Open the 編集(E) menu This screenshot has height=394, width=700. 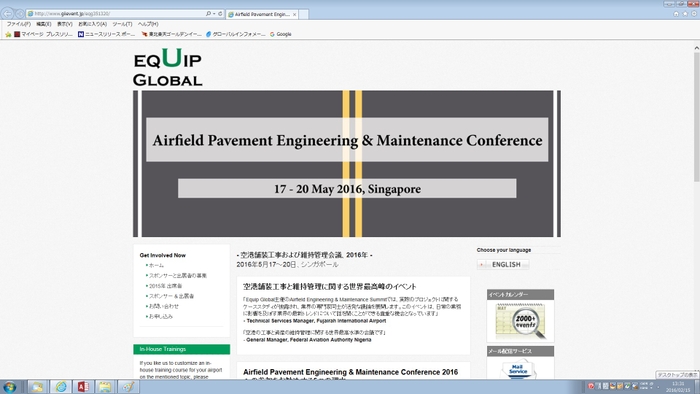point(44,24)
